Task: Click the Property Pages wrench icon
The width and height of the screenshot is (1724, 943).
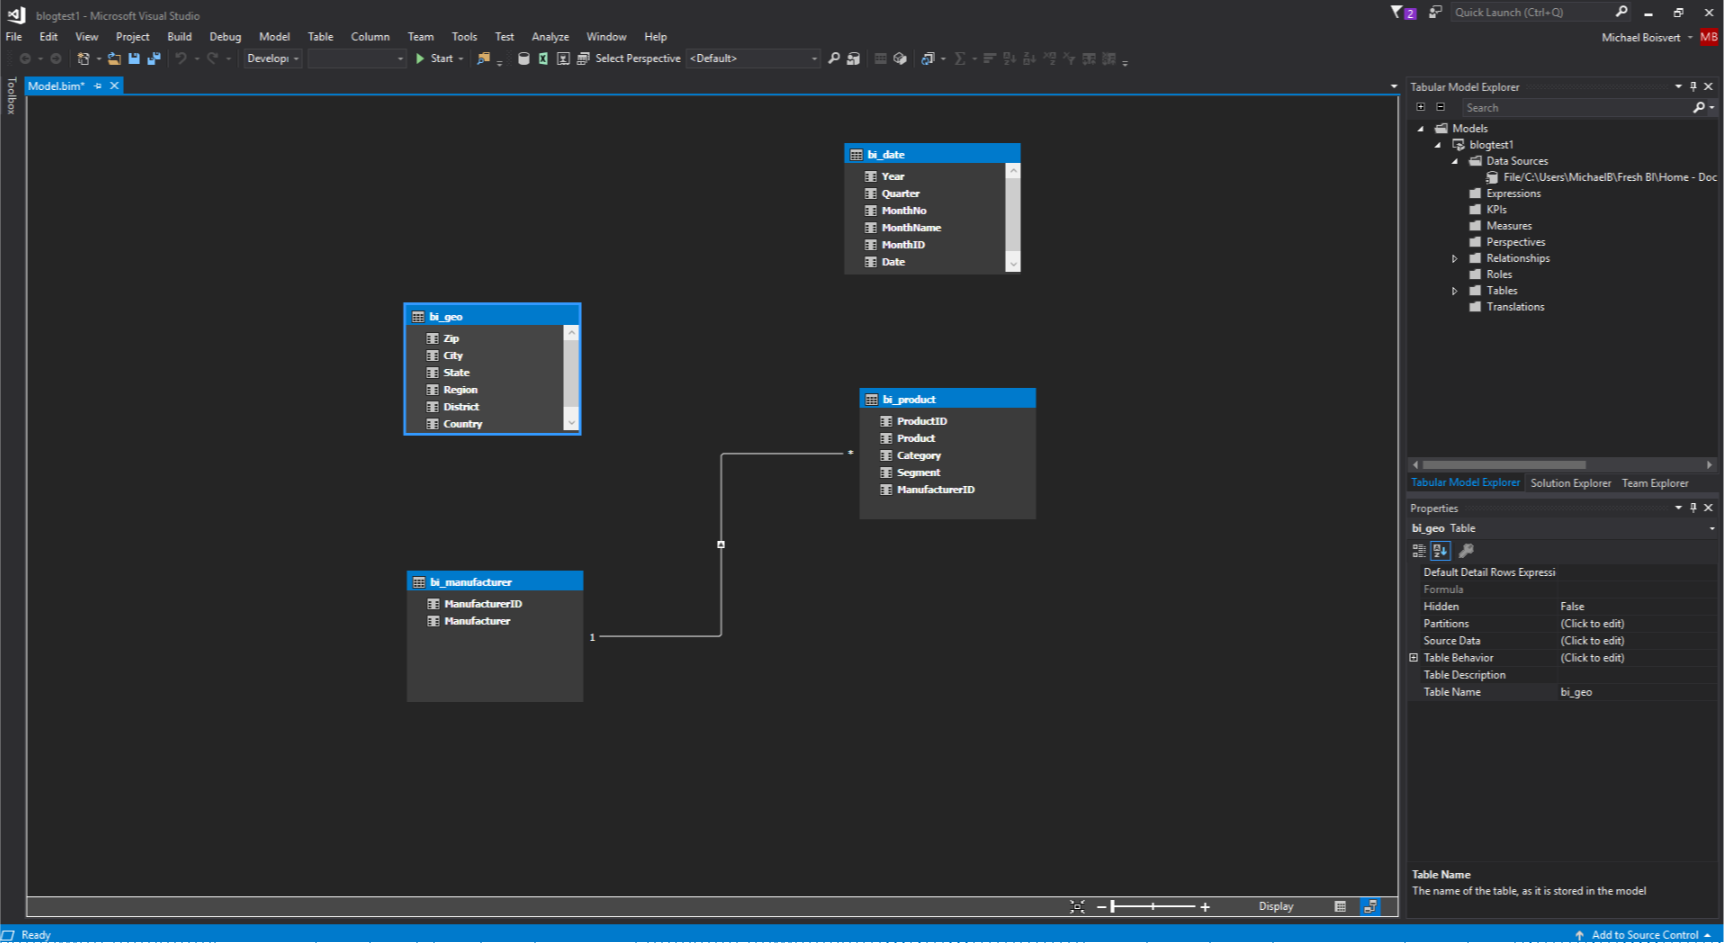Action: pyautogui.click(x=1466, y=550)
